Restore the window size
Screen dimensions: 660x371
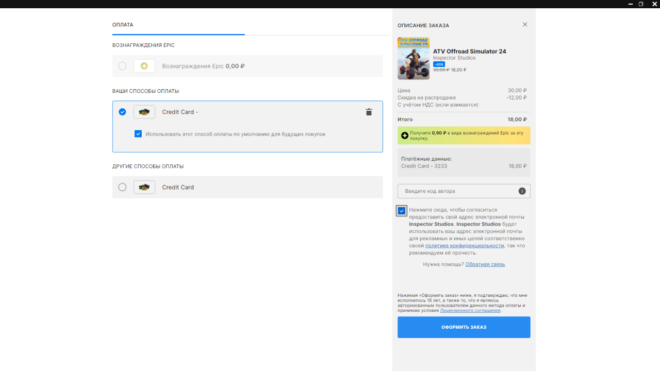pos(641,4)
